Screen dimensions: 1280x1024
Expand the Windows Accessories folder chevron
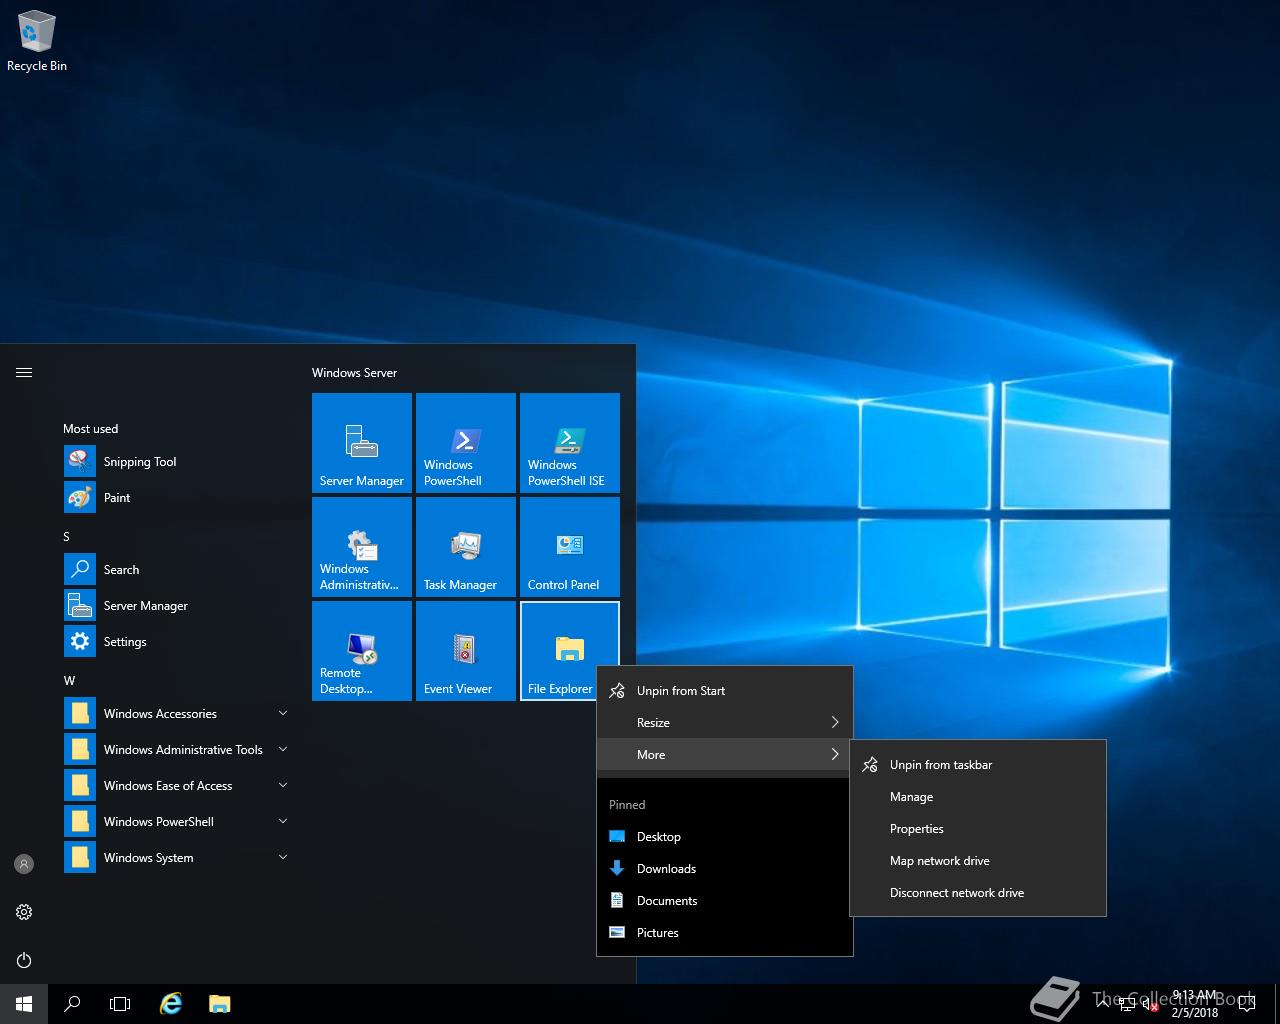283,713
